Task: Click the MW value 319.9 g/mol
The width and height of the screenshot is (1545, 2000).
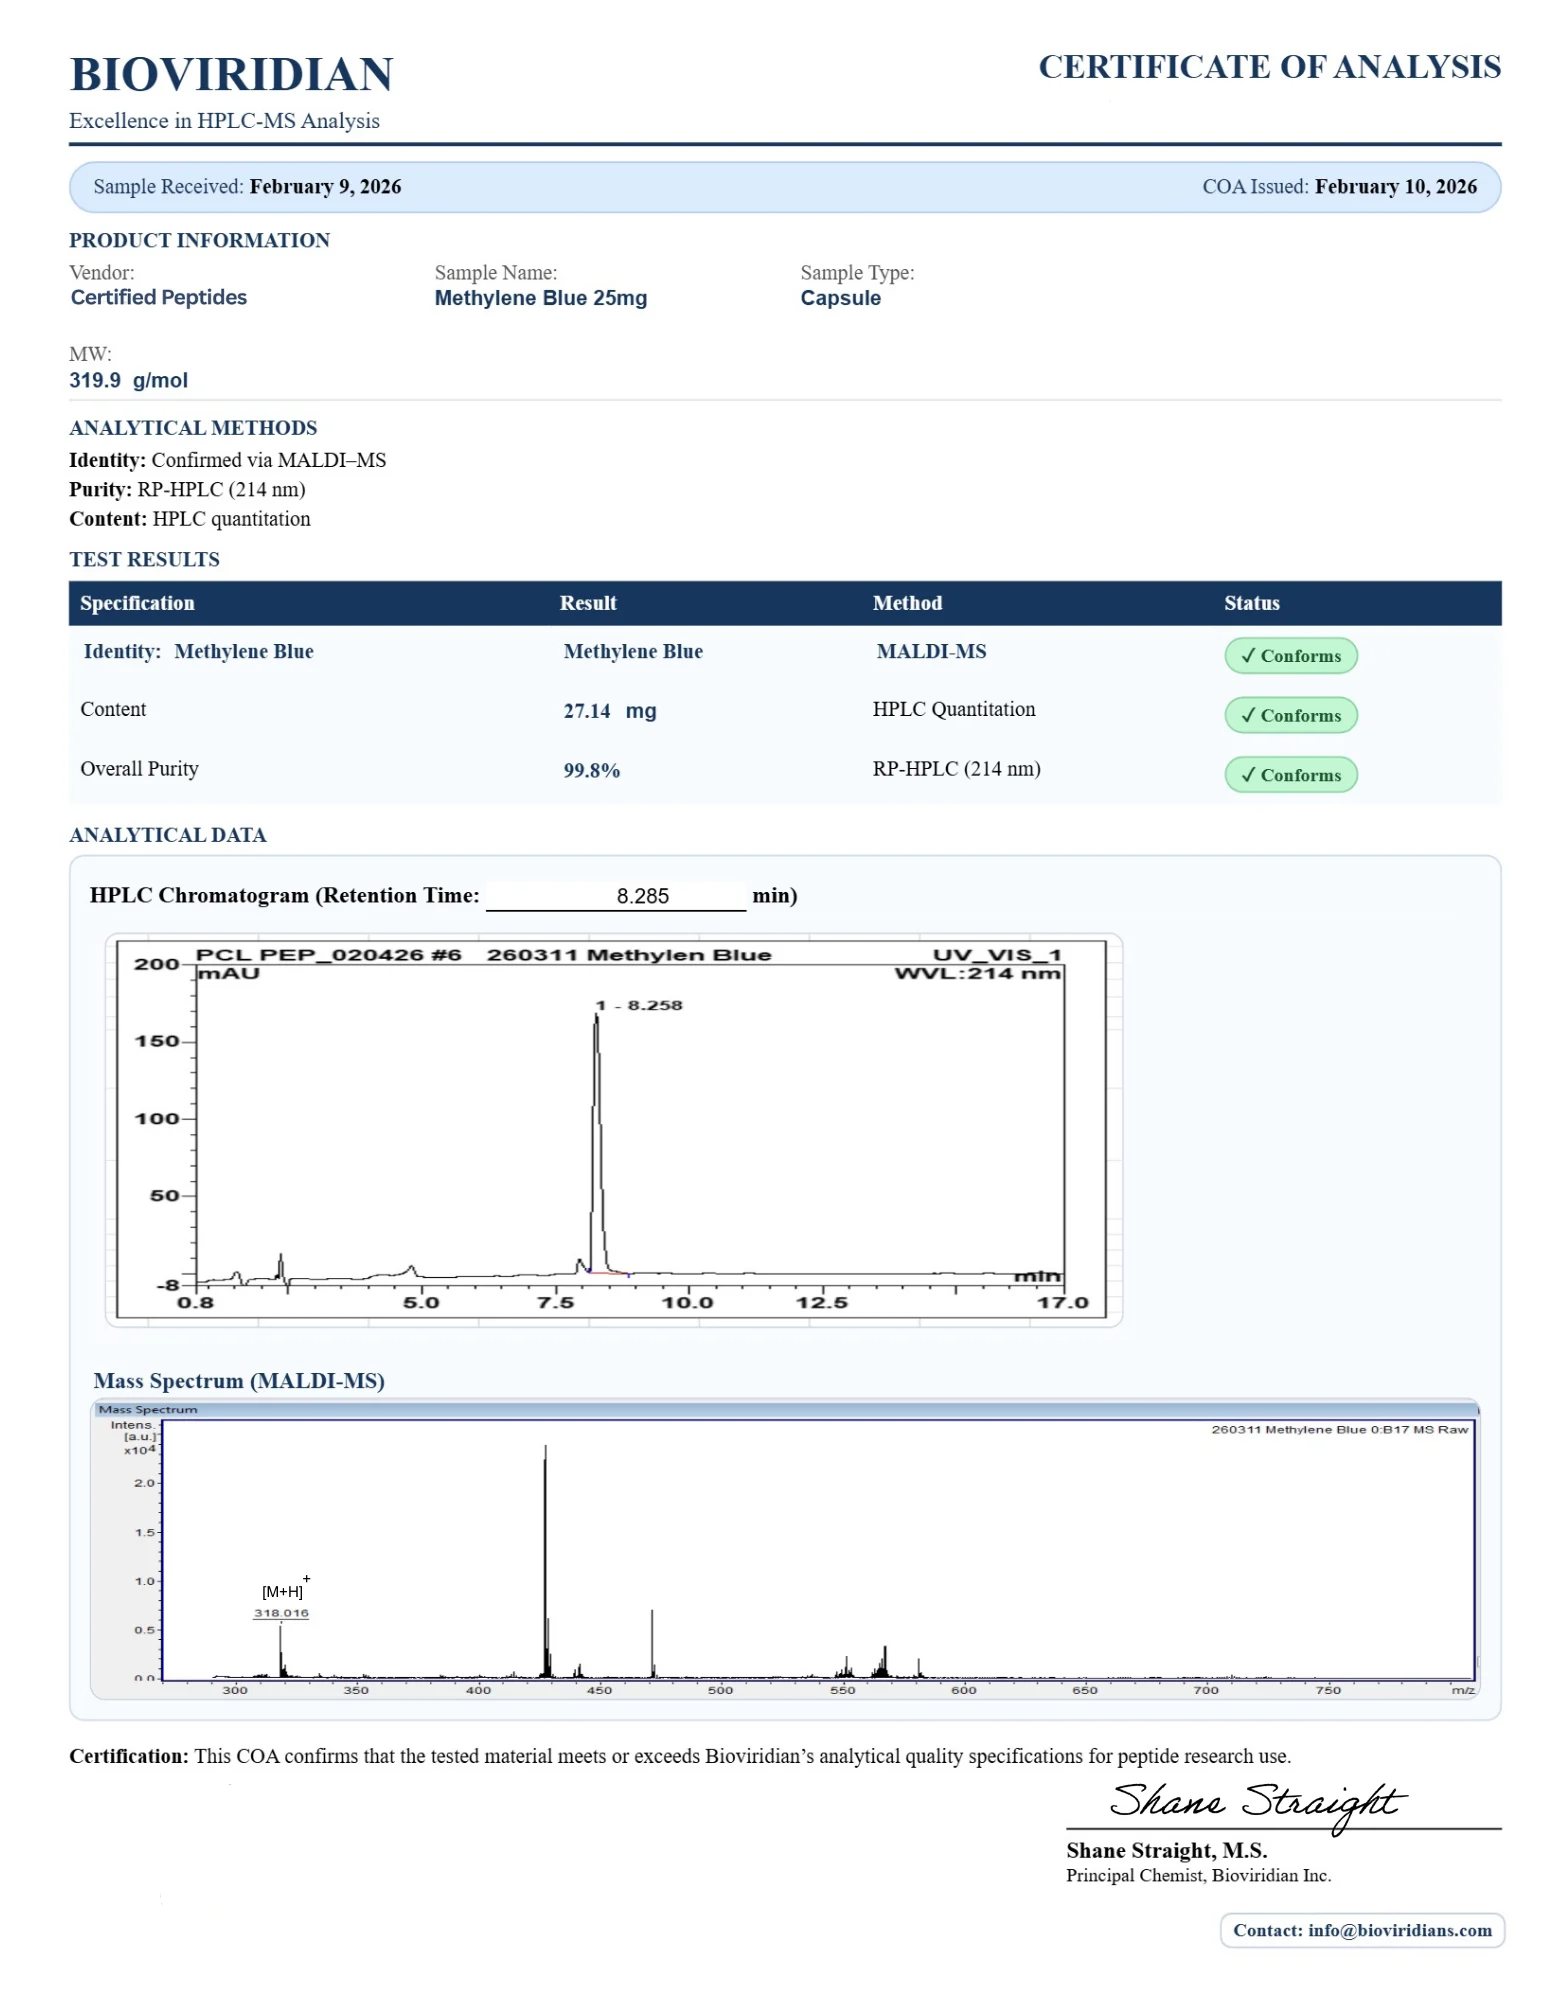Action: coord(128,380)
